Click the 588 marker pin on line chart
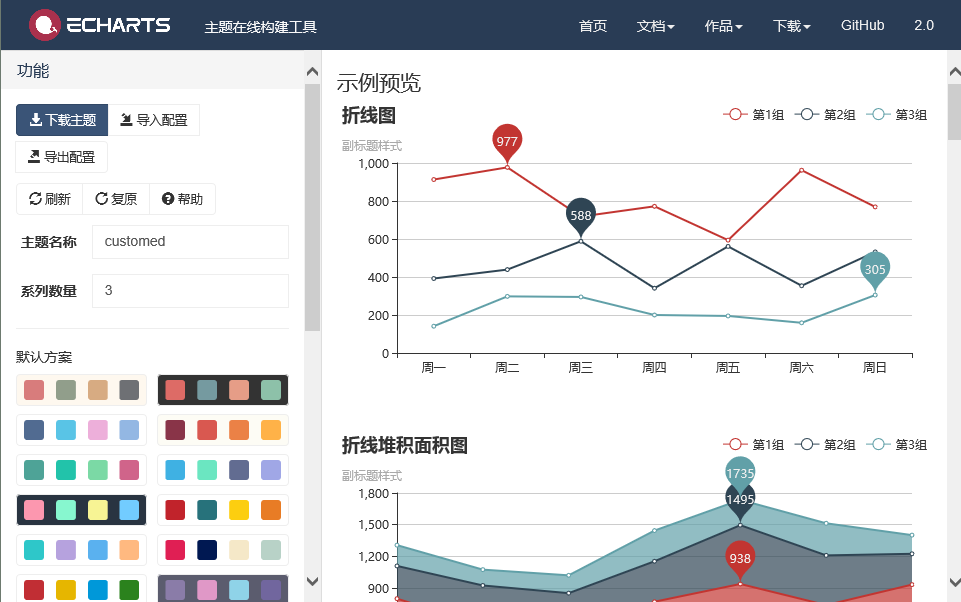 581,216
